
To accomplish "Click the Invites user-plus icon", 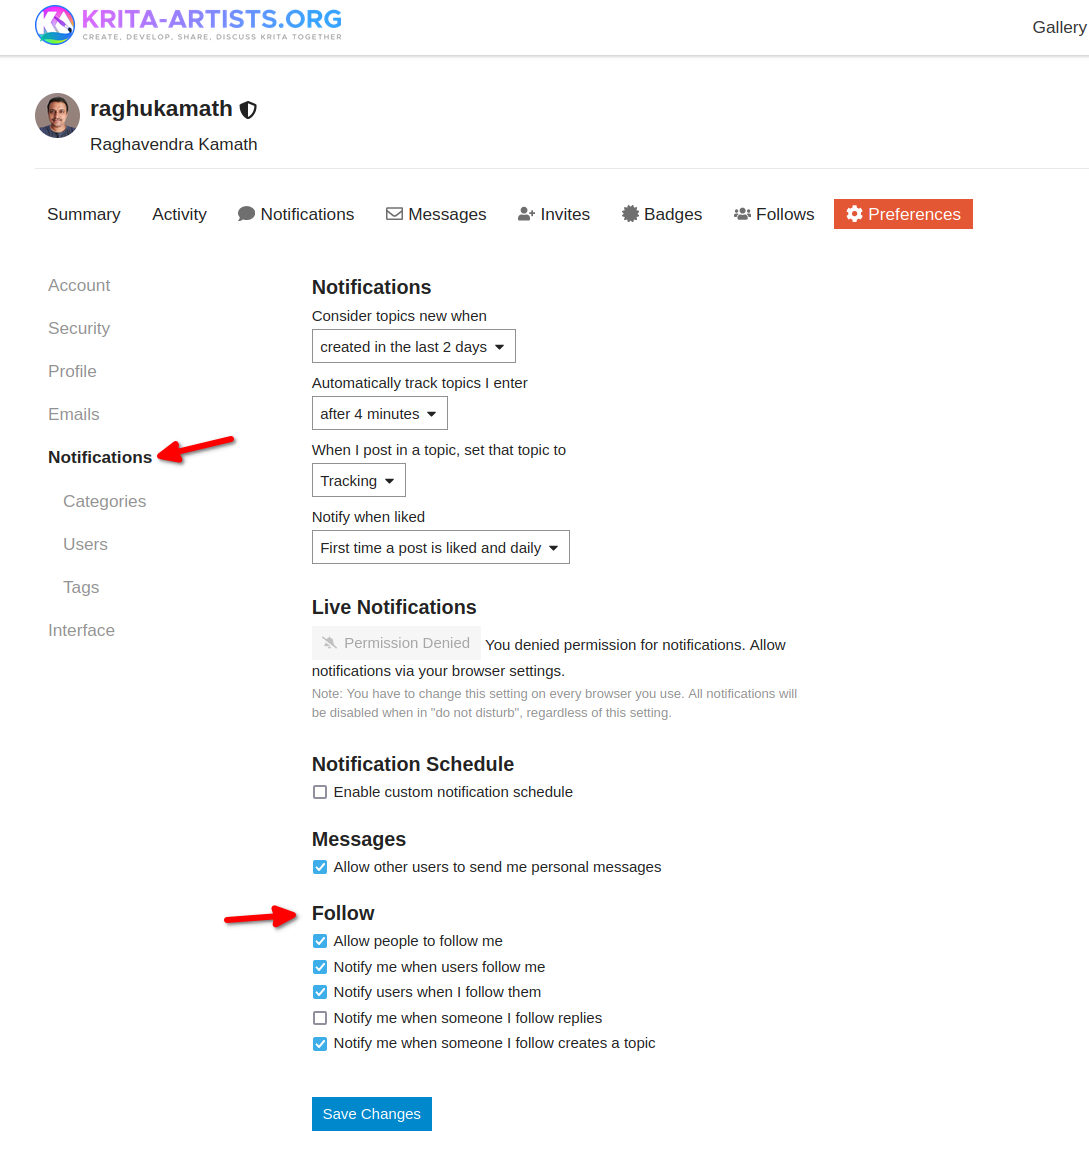I will pyautogui.click(x=526, y=214).
